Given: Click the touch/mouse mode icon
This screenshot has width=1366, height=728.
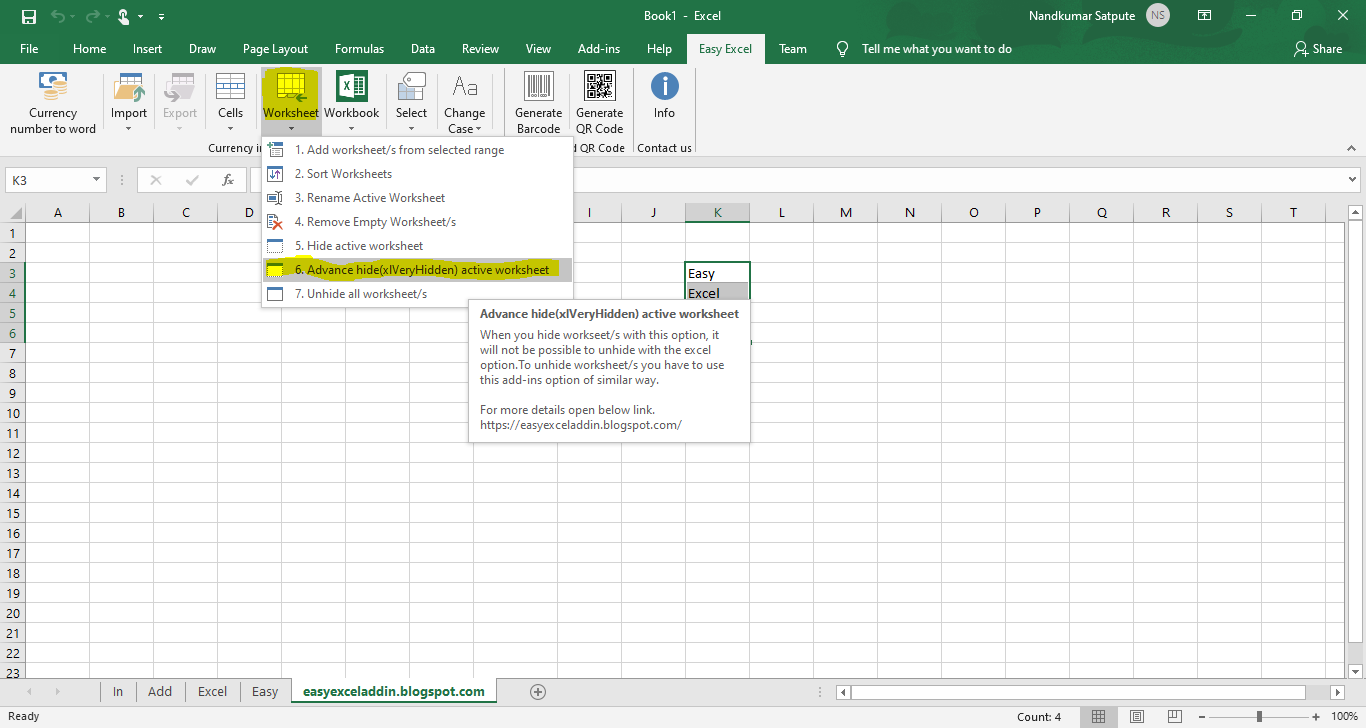Looking at the screenshot, I should coord(125,16).
